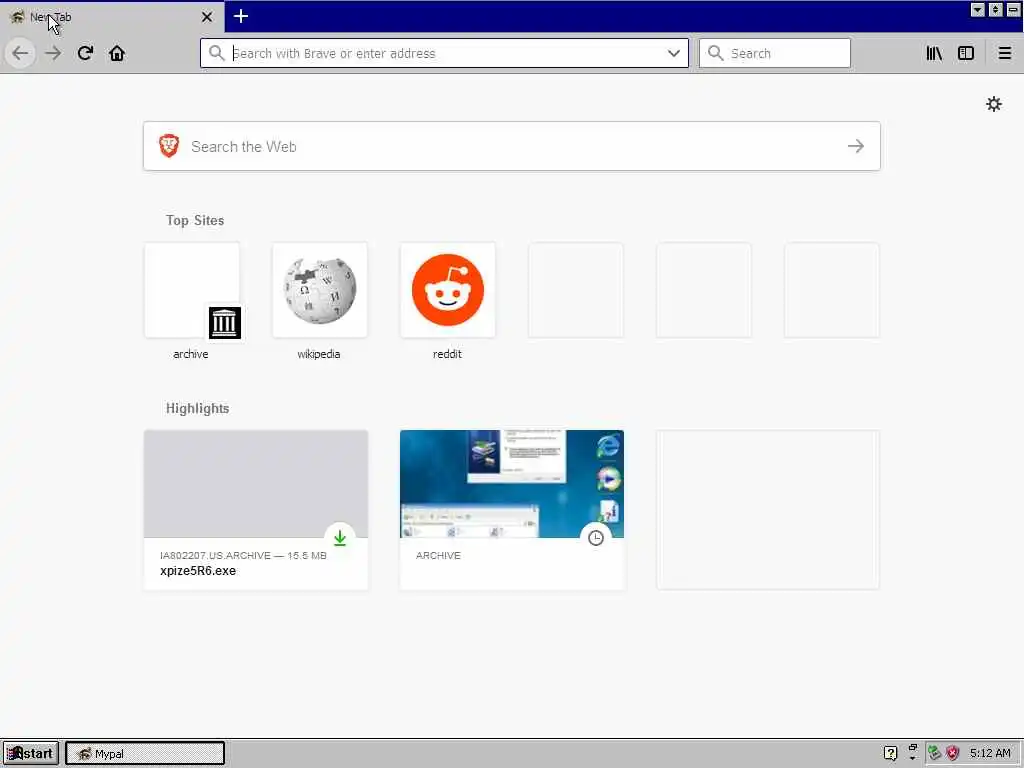
Task: Click the restore window button
Action: [995, 10]
